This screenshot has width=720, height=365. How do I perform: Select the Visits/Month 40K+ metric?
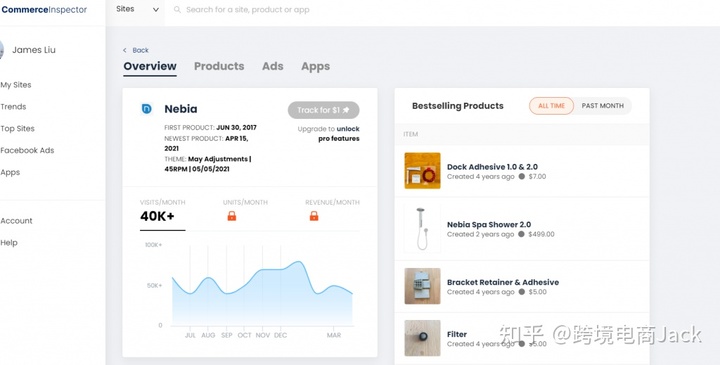click(163, 212)
